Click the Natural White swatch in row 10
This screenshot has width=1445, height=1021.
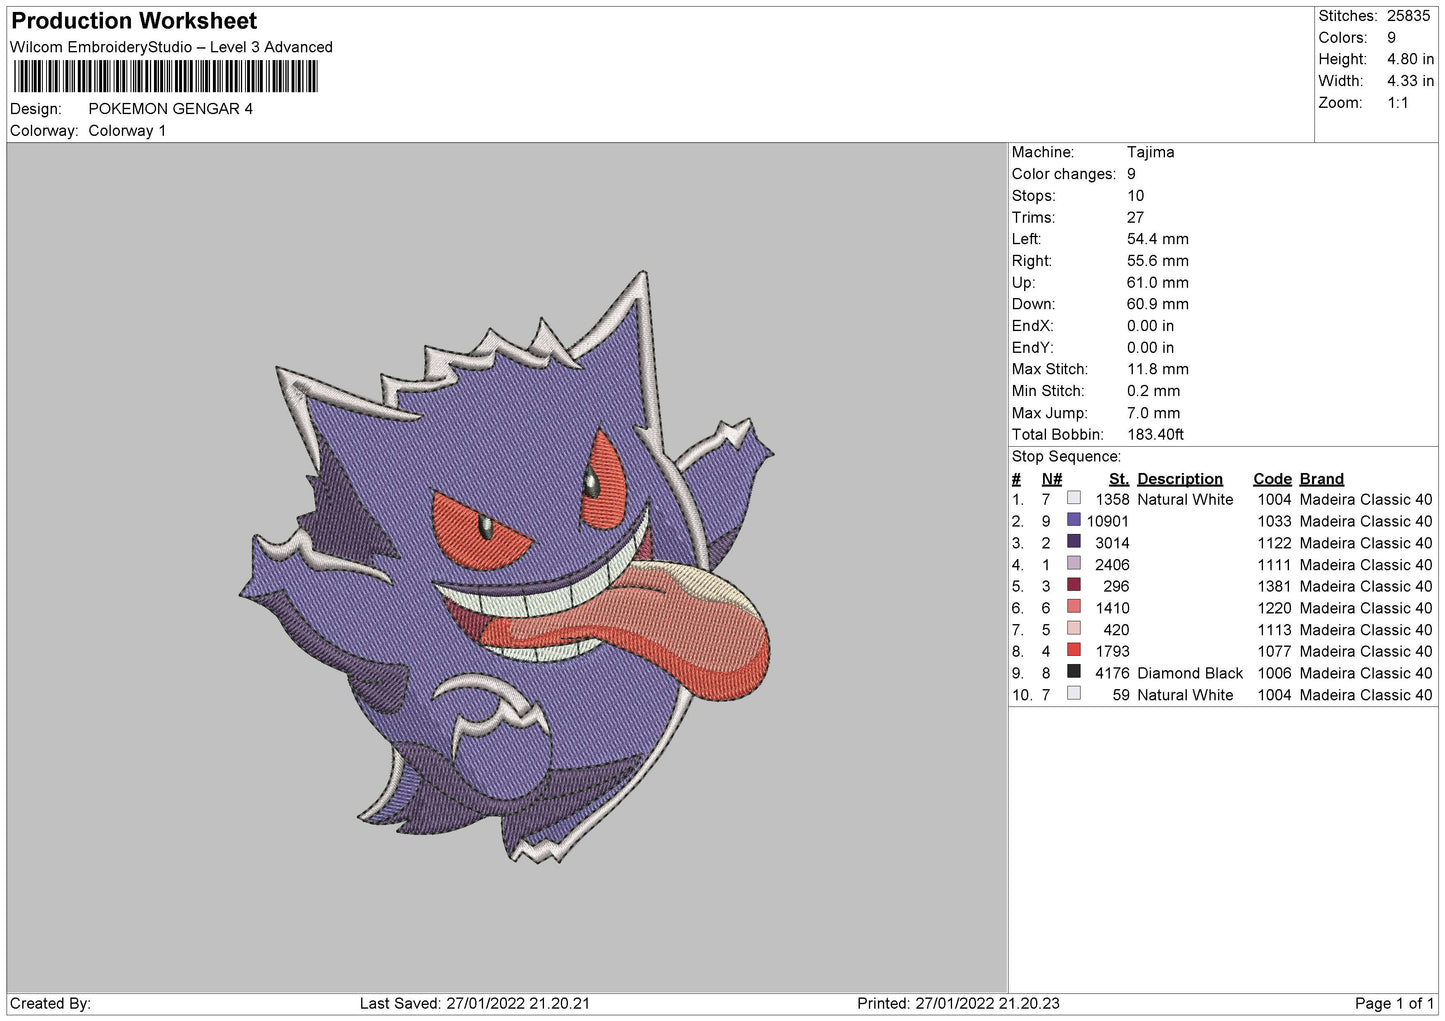click(1074, 694)
